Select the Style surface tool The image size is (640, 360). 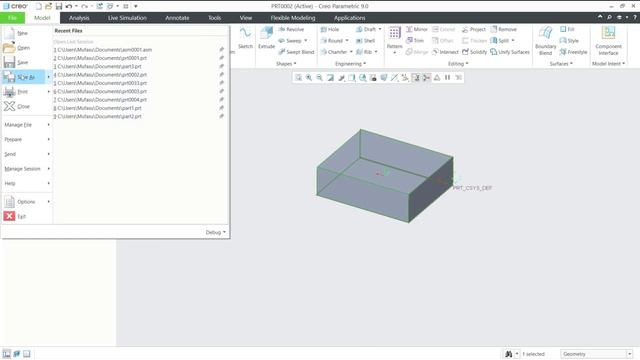point(569,40)
